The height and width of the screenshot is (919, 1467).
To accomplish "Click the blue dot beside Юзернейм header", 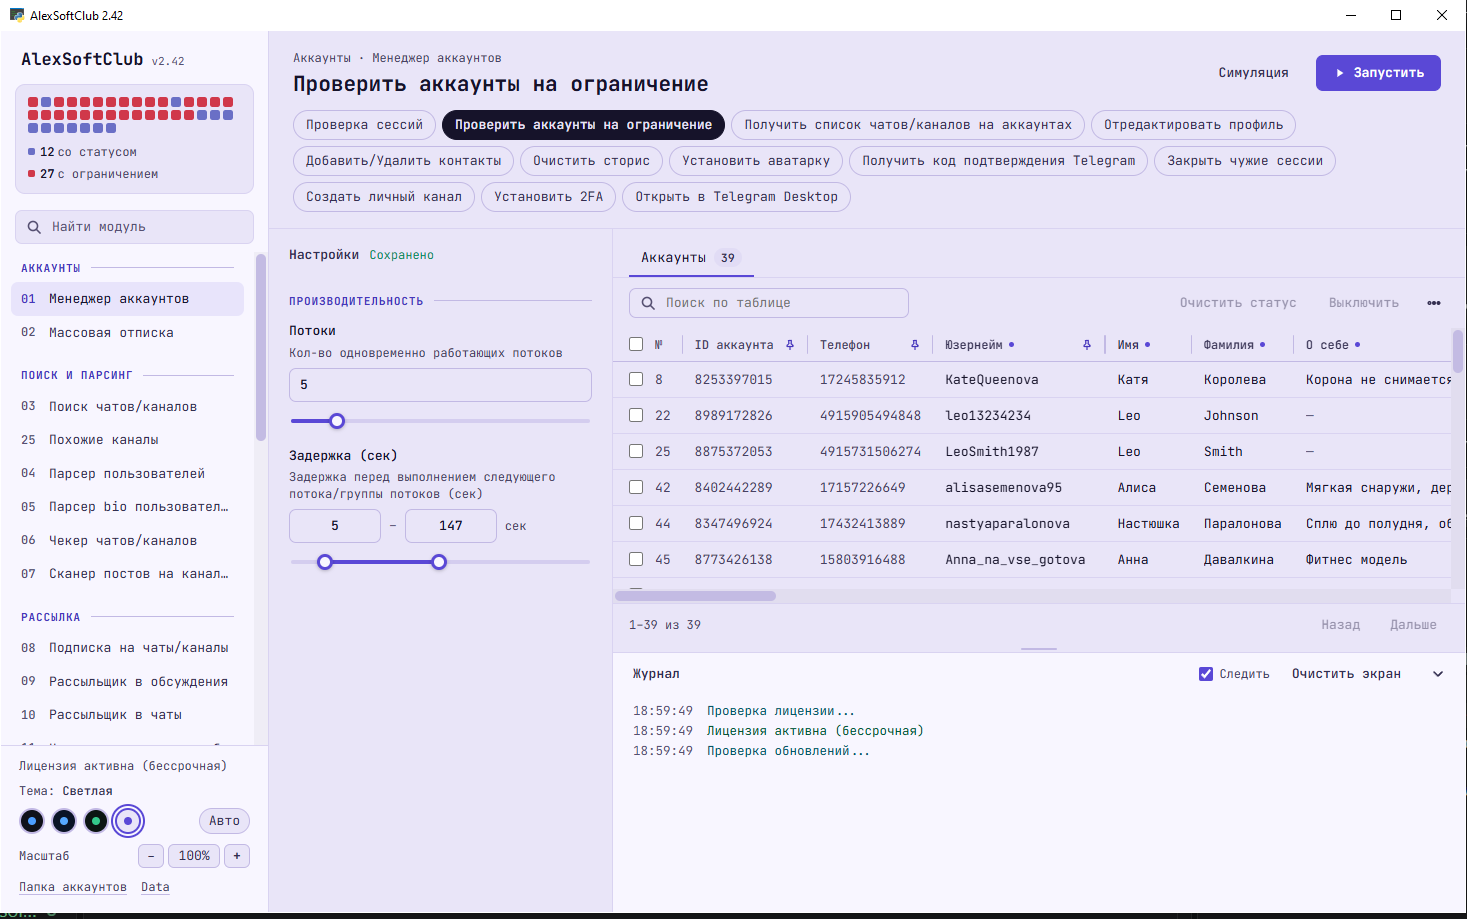I will 1012,345.
